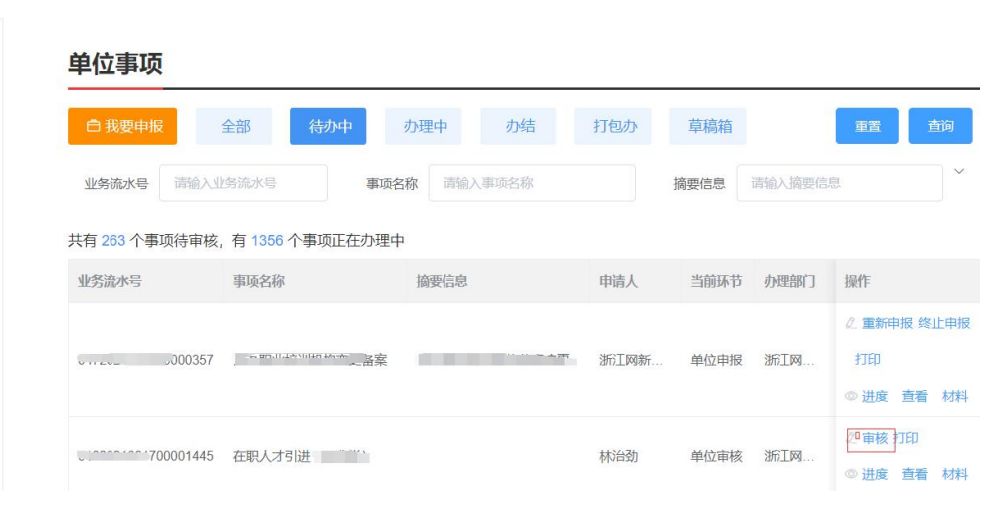Open the 打包办 tab
The width and height of the screenshot is (1000, 521).
(x=615, y=126)
